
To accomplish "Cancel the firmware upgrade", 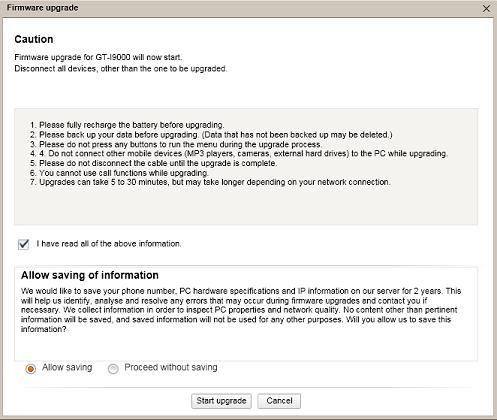I will [x=279, y=401].
